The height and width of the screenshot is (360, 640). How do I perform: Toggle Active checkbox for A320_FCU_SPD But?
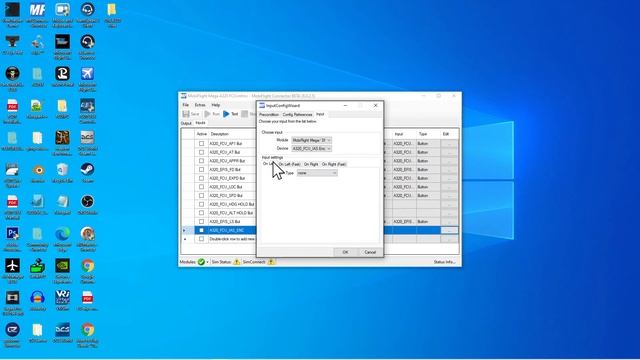(x=201, y=196)
